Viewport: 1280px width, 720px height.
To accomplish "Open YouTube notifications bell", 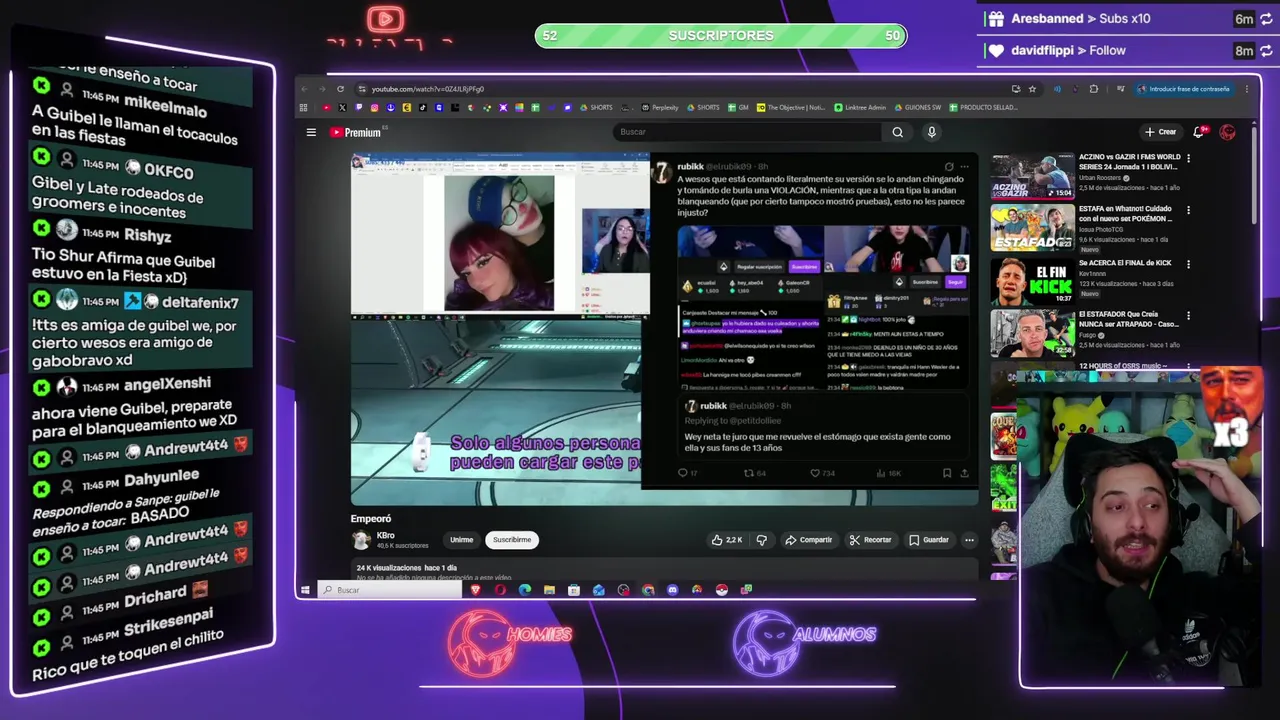I will point(1199,132).
